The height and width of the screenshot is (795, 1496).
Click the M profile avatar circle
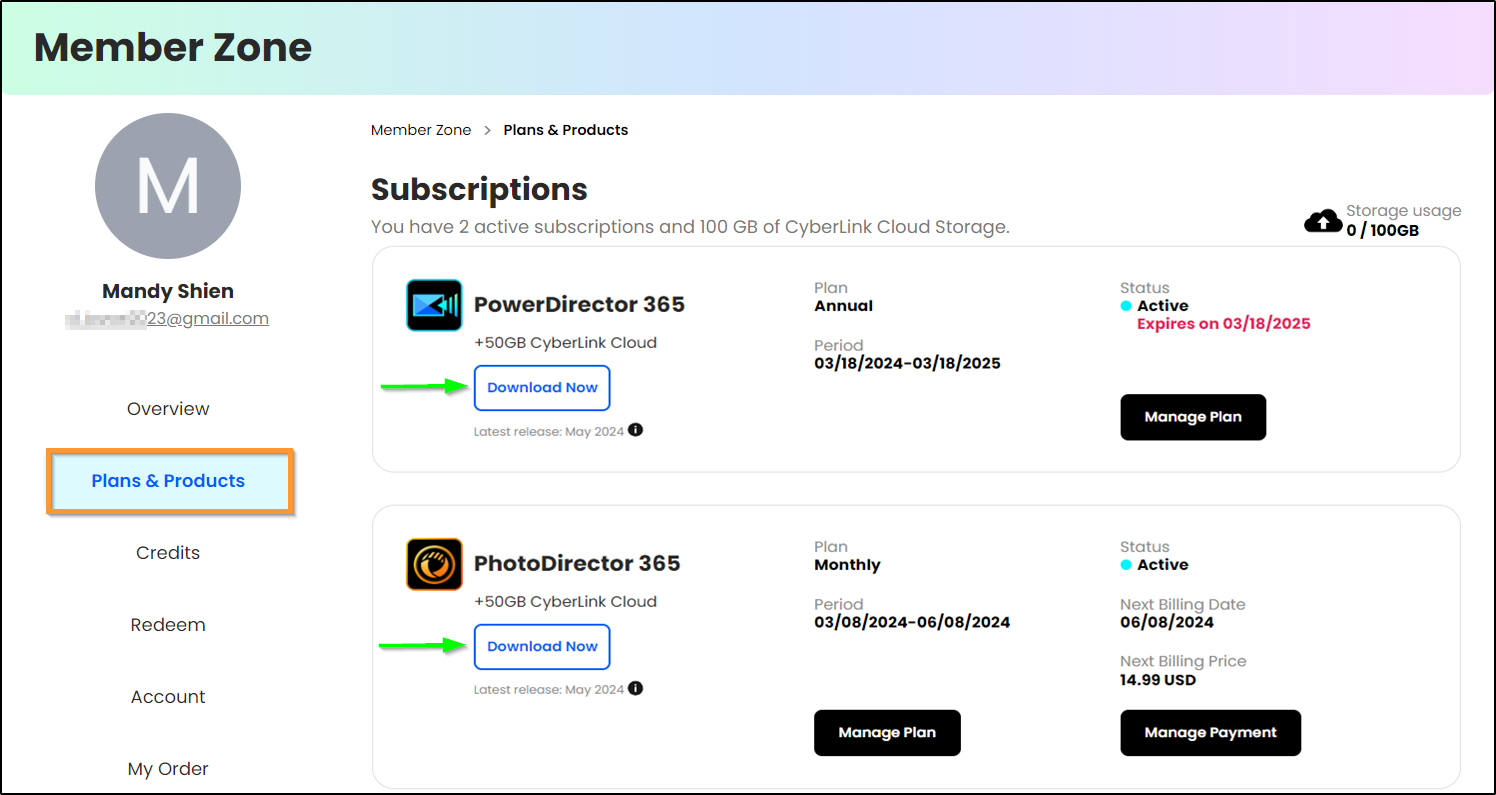[168, 186]
